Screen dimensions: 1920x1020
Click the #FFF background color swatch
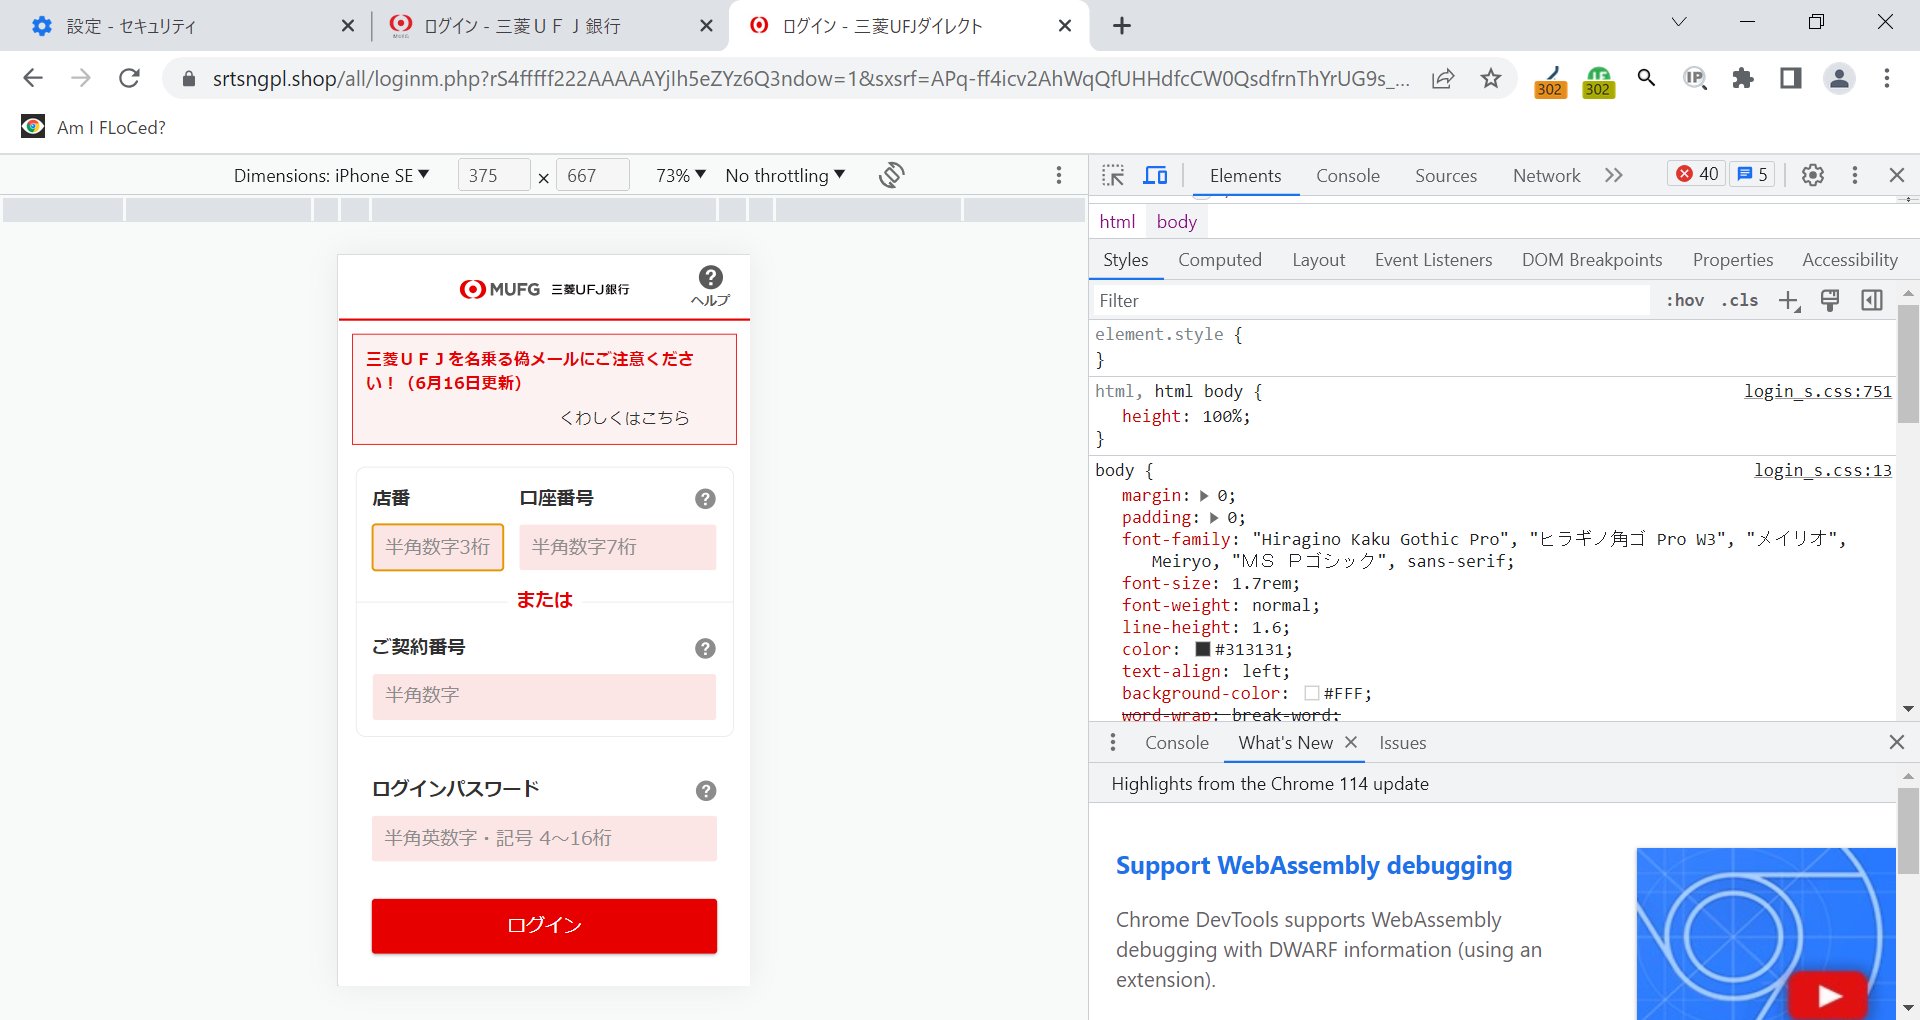tap(1312, 693)
